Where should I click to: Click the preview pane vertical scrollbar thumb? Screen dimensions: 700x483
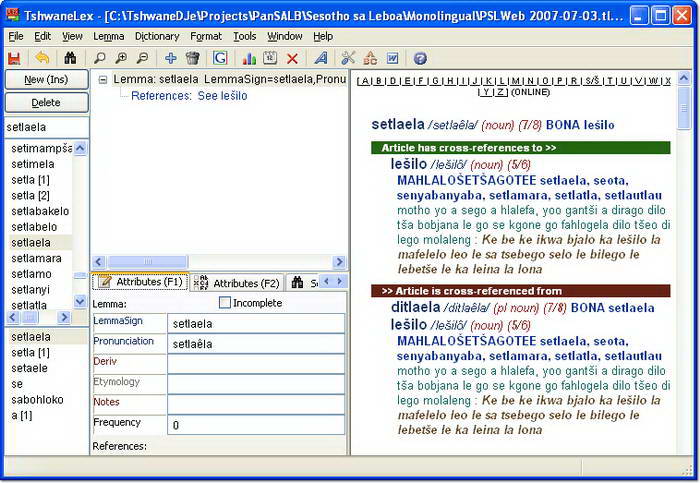coord(684,108)
